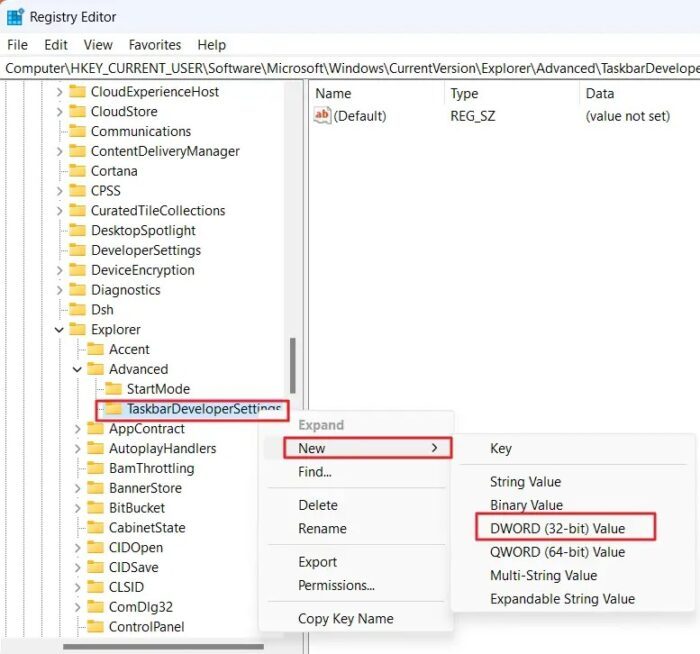This screenshot has height=654, width=700.
Task: Click the DeviceEncryption folder icon
Action: pyautogui.click(x=77, y=270)
